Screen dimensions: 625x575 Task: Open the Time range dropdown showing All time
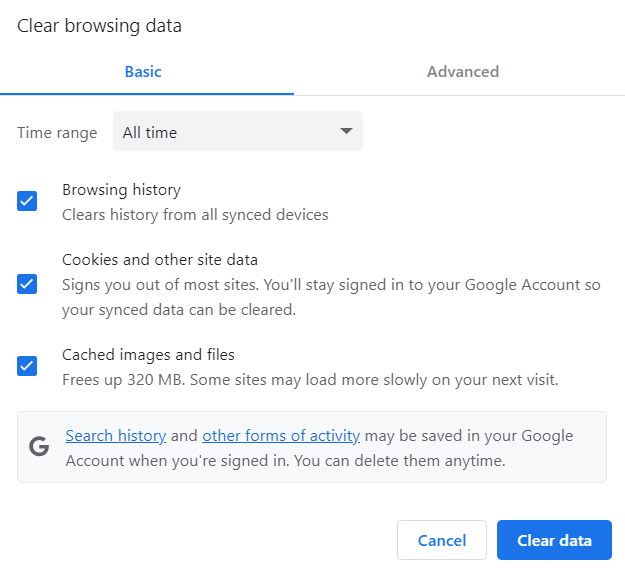coord(237,132)
